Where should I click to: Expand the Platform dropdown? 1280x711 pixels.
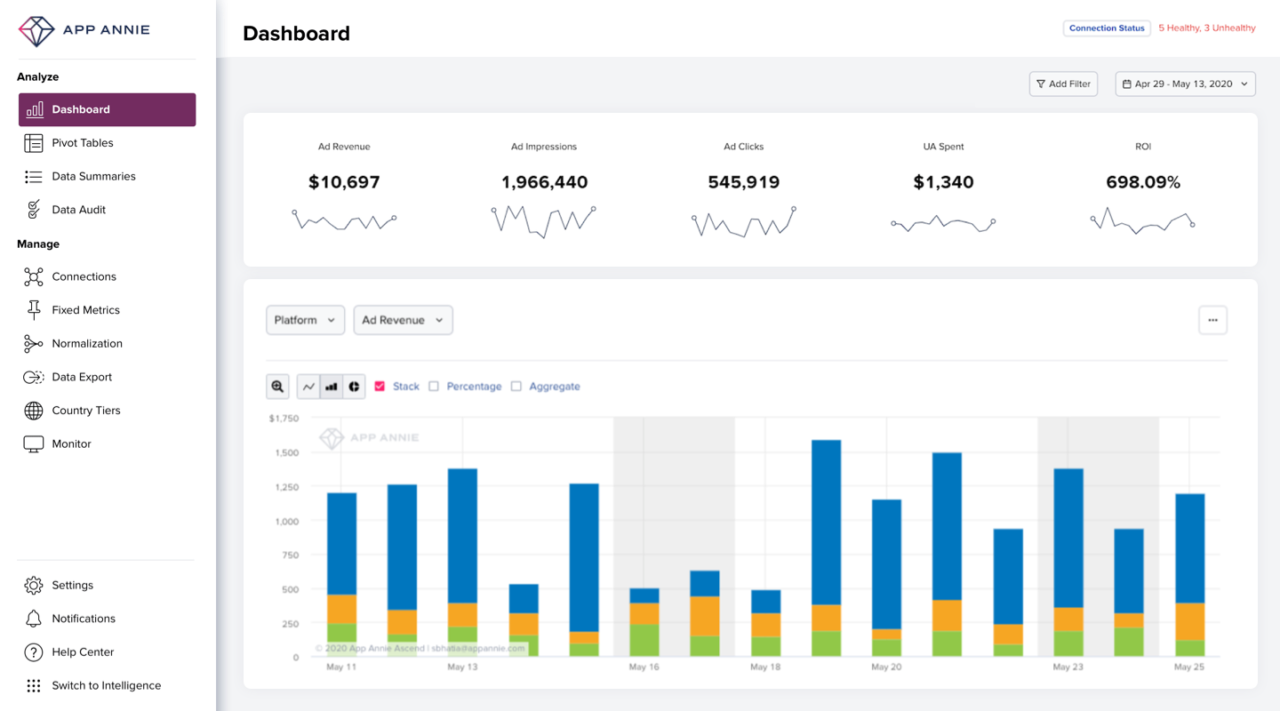click(305, 320)
